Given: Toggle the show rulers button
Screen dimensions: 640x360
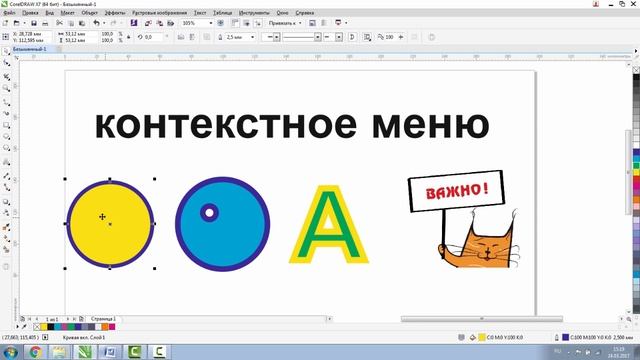Looking at the screenshot, I should pyautogui.click(x=236, y=23).
